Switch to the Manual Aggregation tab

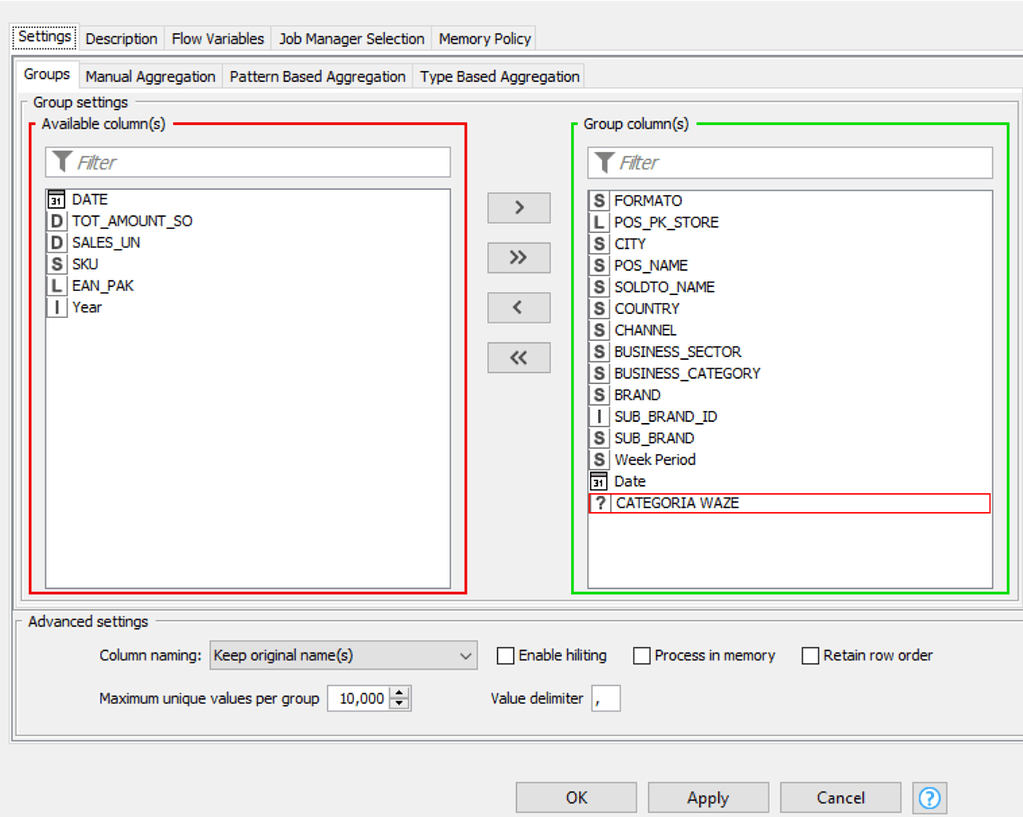tap(150, 76)
